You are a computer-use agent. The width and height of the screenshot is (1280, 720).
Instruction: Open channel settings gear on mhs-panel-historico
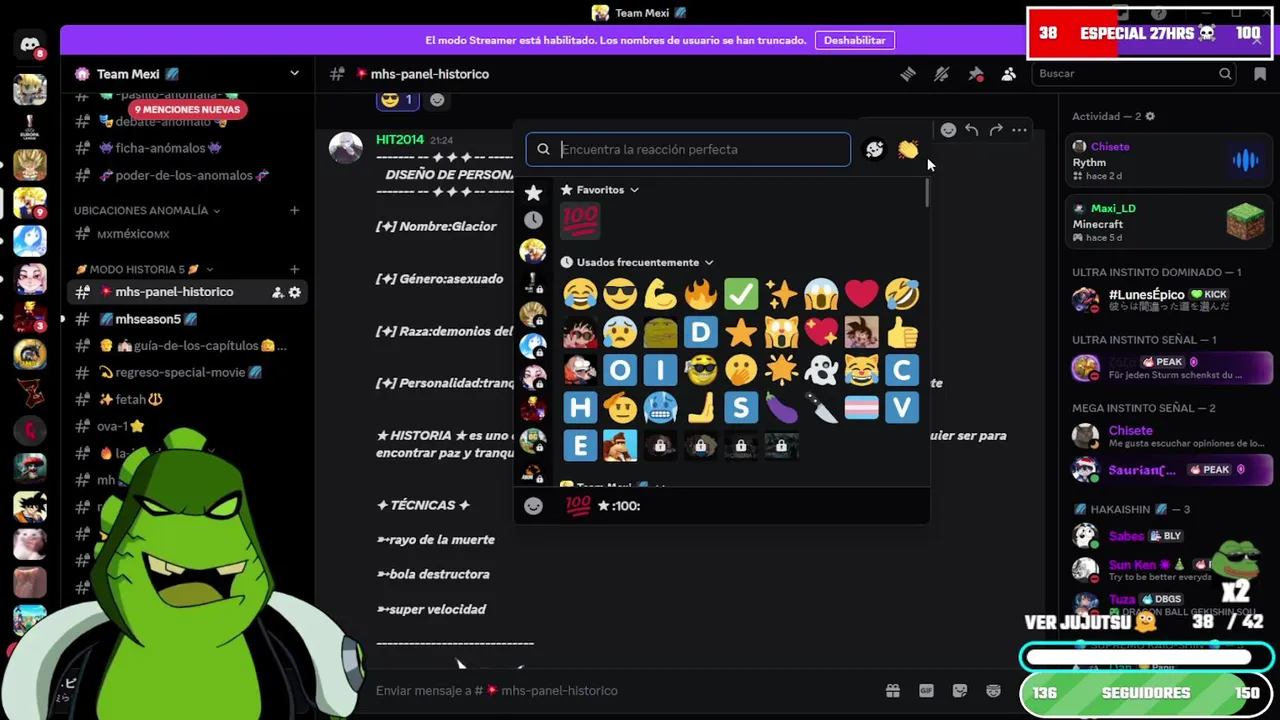[x=295, y=292]
